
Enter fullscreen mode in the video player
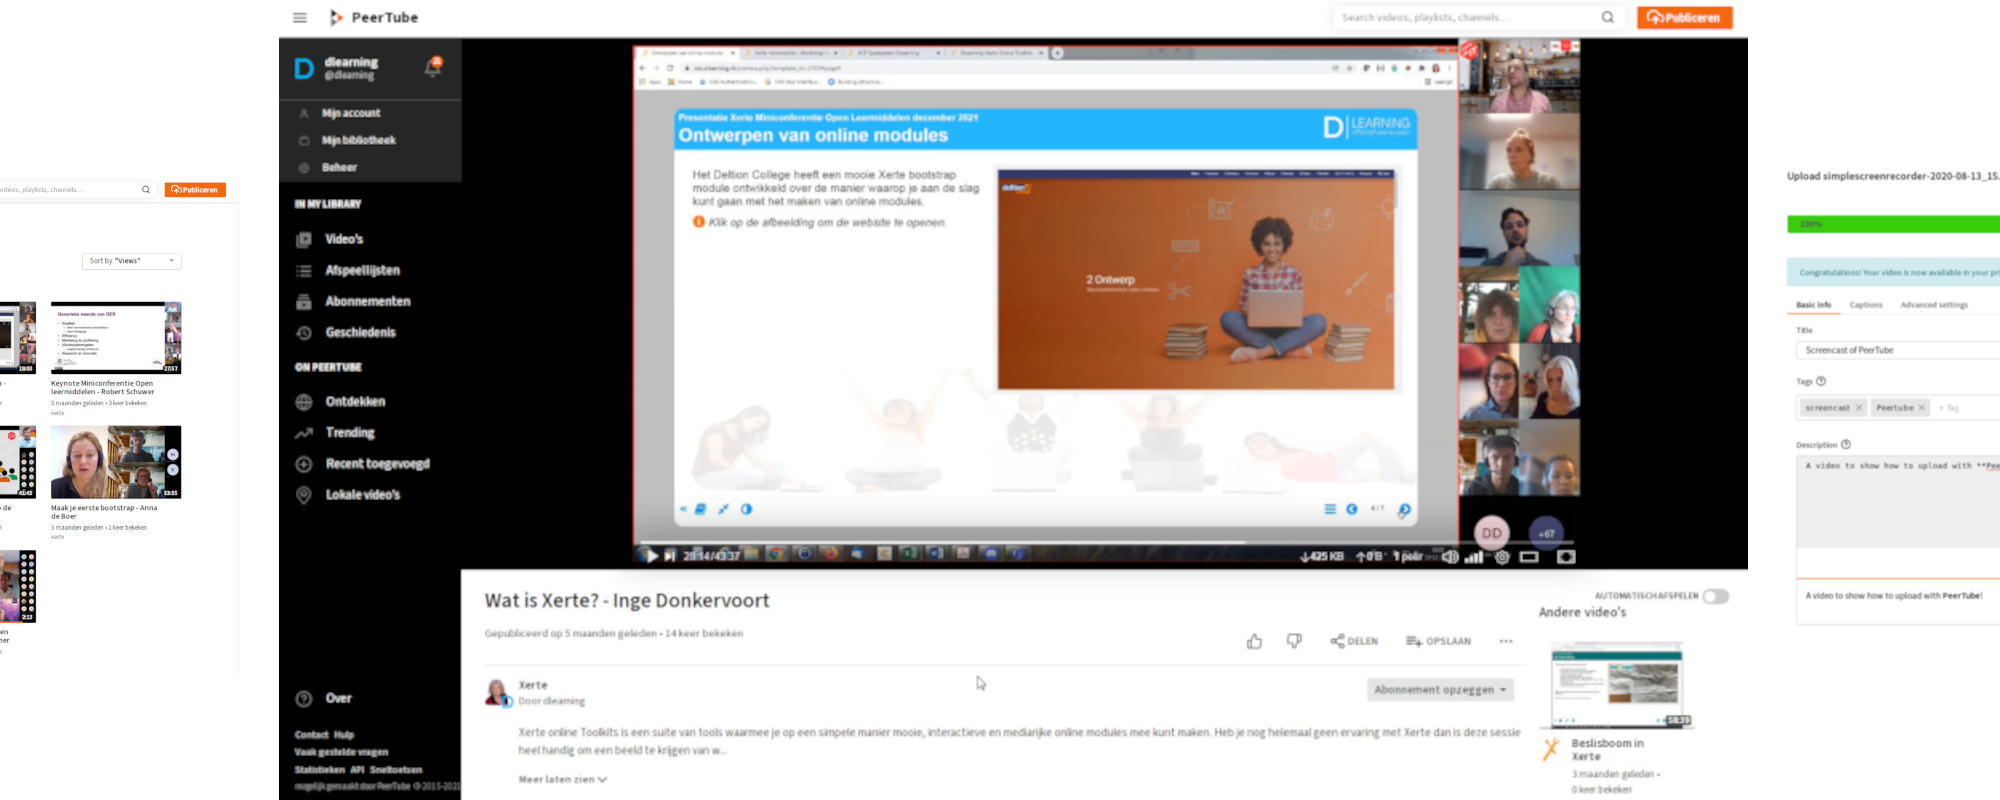coord(1566,557)
